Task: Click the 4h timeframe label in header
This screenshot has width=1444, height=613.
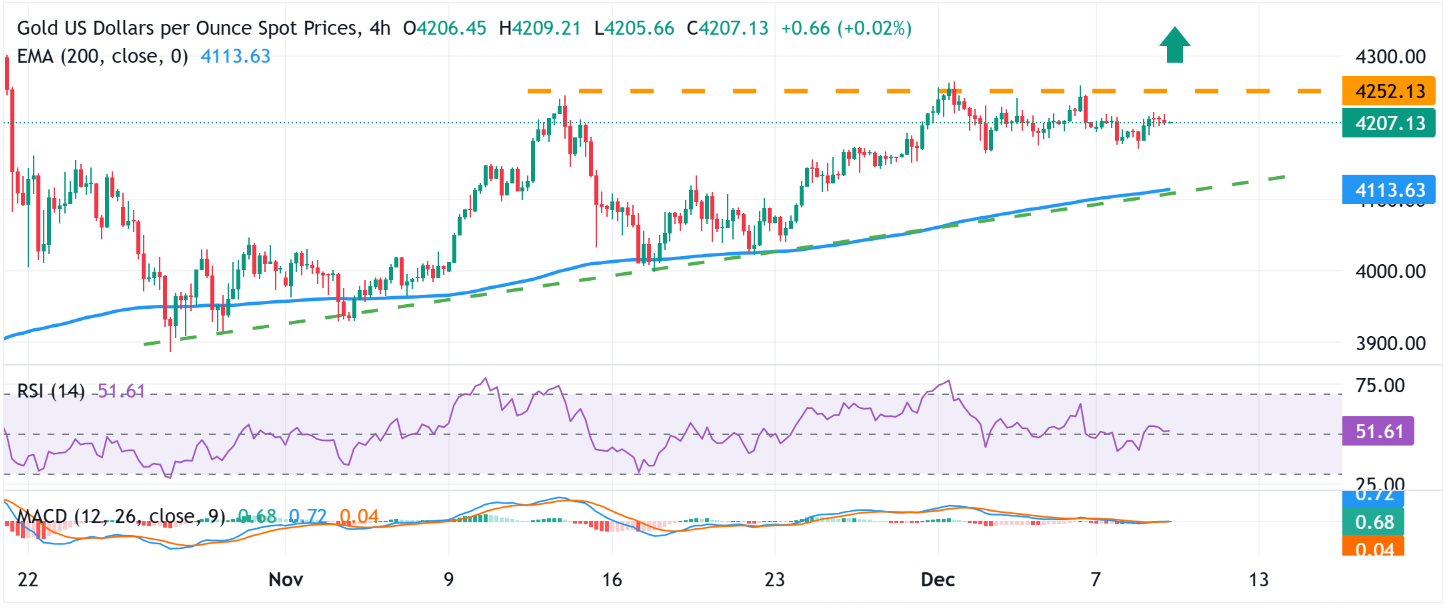Action: (379, 29)
